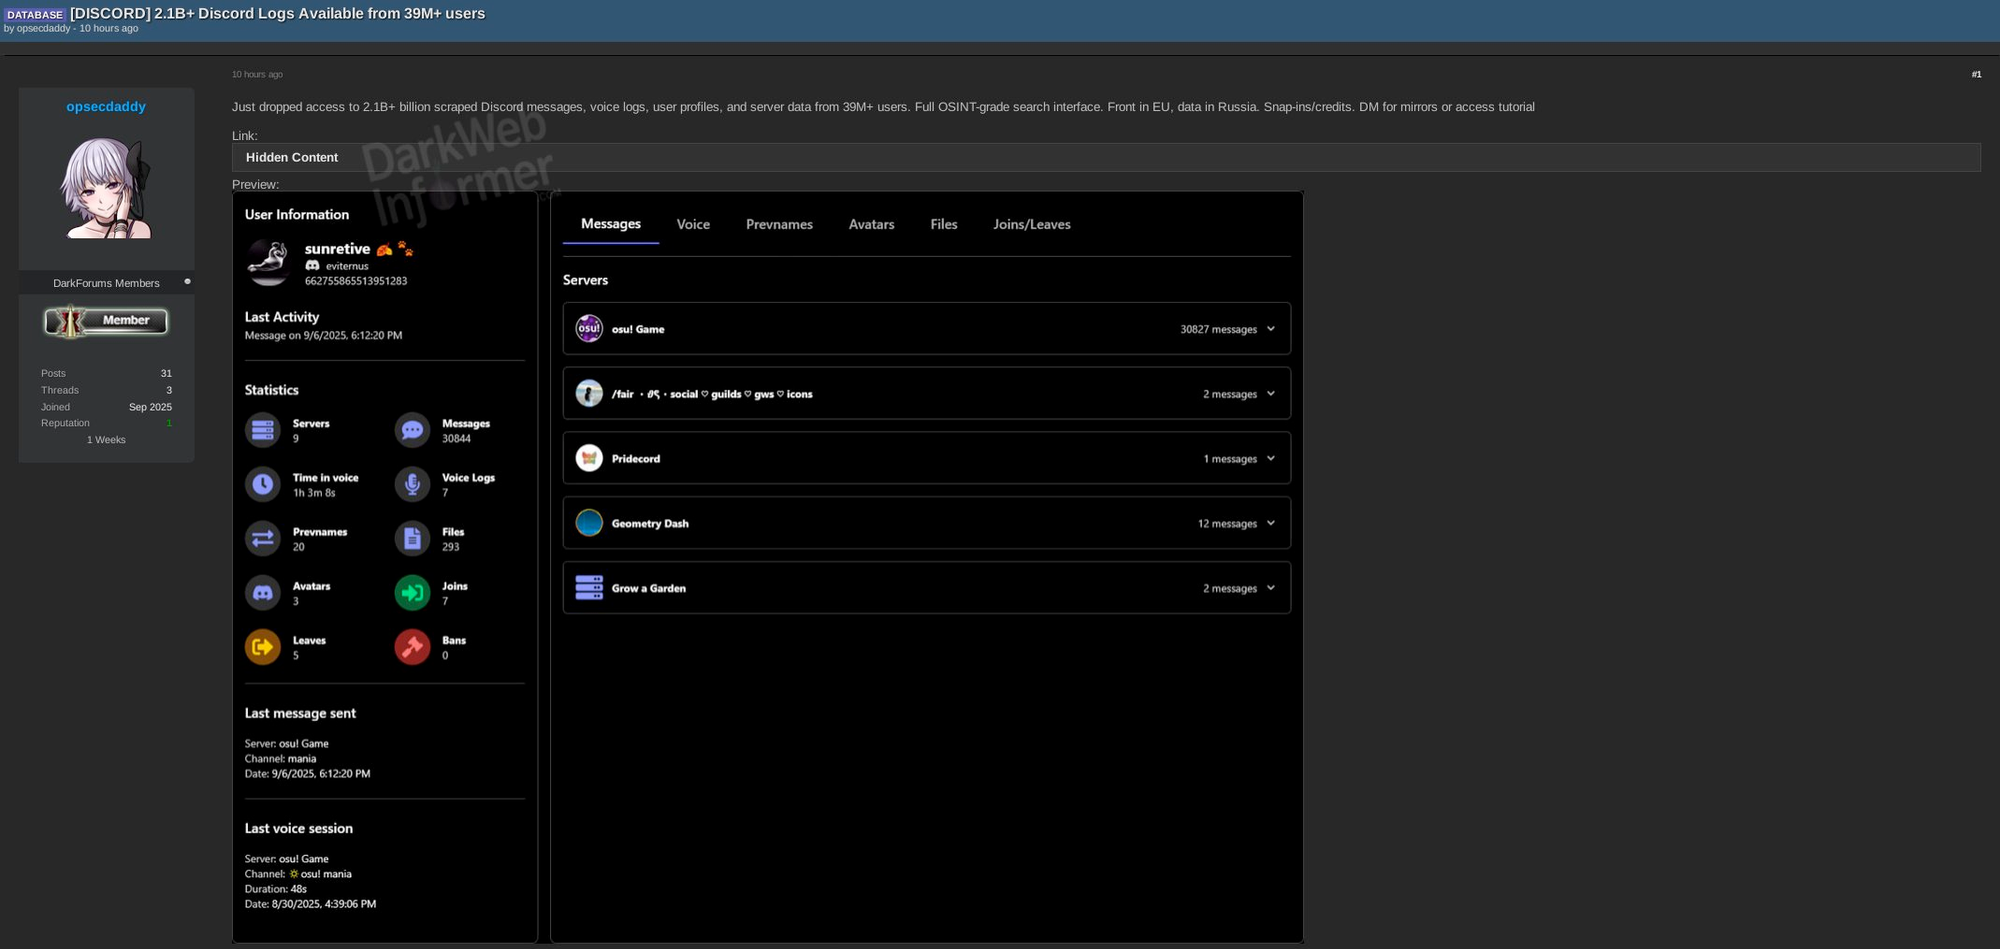Click the Geometry Dash server icon
This screenshot has height=949, width=2000.
pyautogui.click(x=589, y=523)
